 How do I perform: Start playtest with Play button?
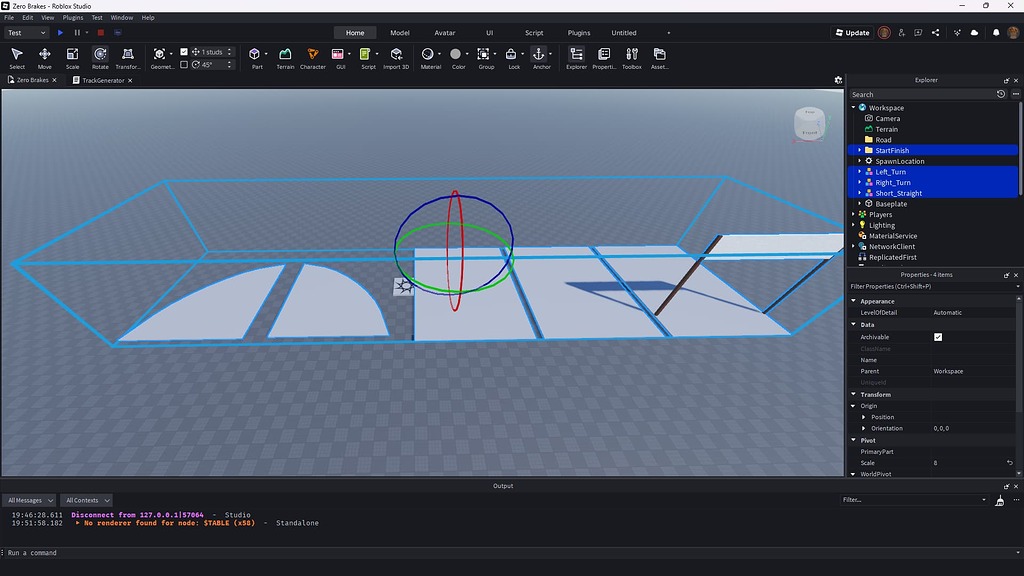point(60,33)
